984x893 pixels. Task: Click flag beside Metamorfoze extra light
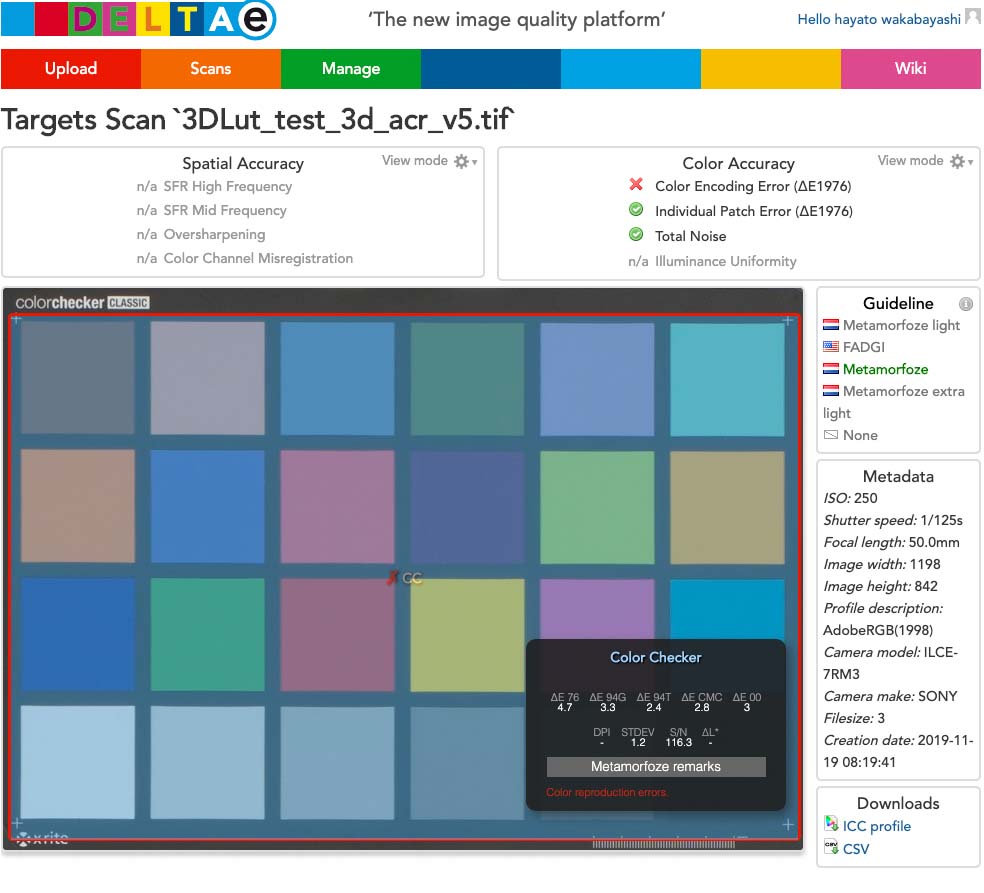click(x=831, y=391)
